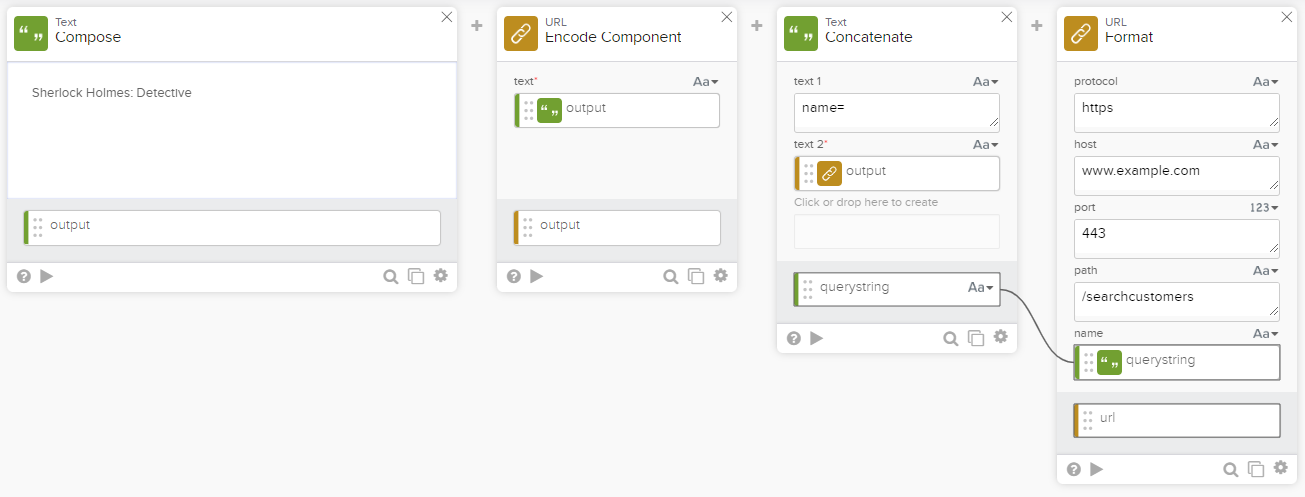Edit the path field /searchcustomers
Screen dimensions: 1305x497
1177,299
